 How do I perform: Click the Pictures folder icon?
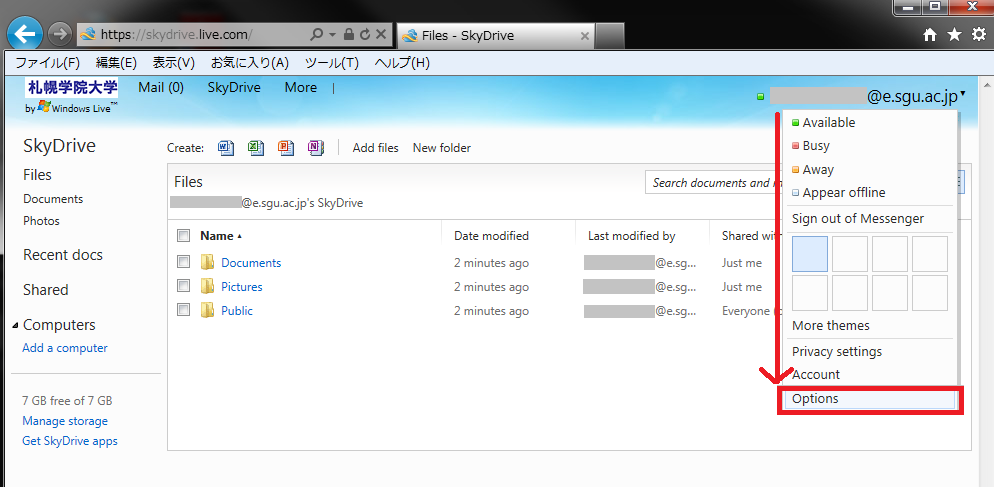(x=207, y=287)
